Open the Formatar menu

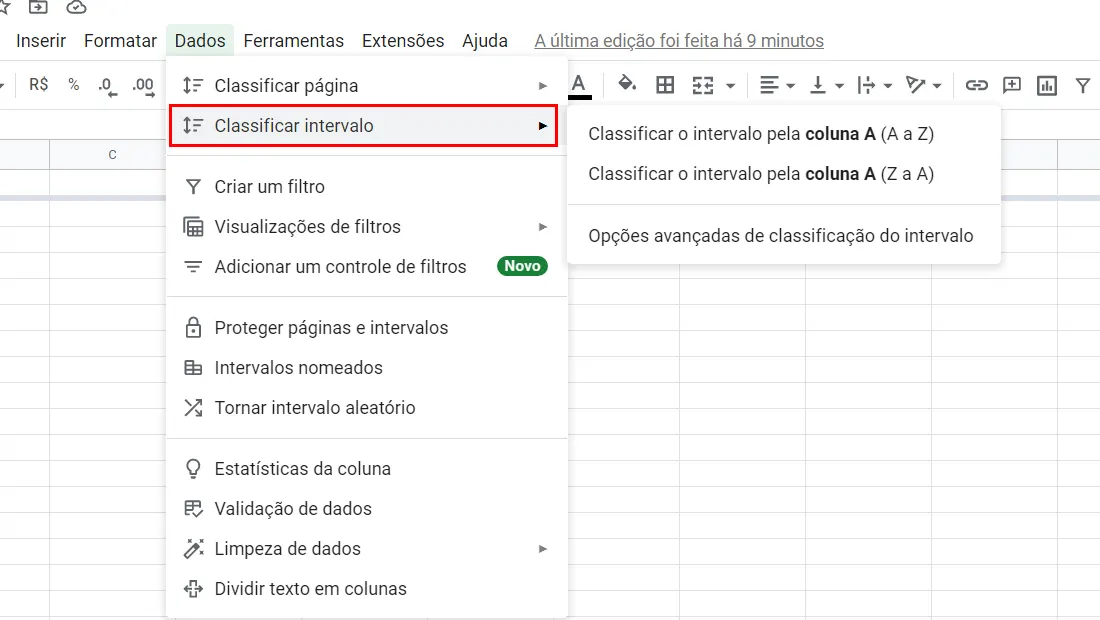(120, 41)
